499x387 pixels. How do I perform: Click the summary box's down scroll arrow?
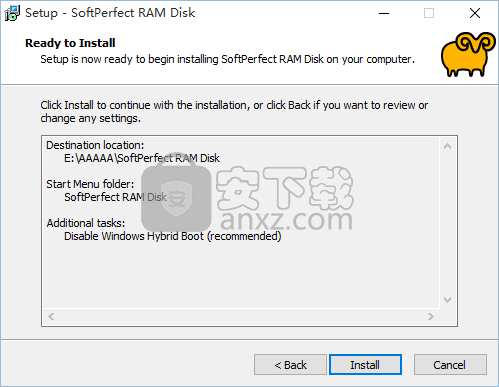click(x=447, y=300)
